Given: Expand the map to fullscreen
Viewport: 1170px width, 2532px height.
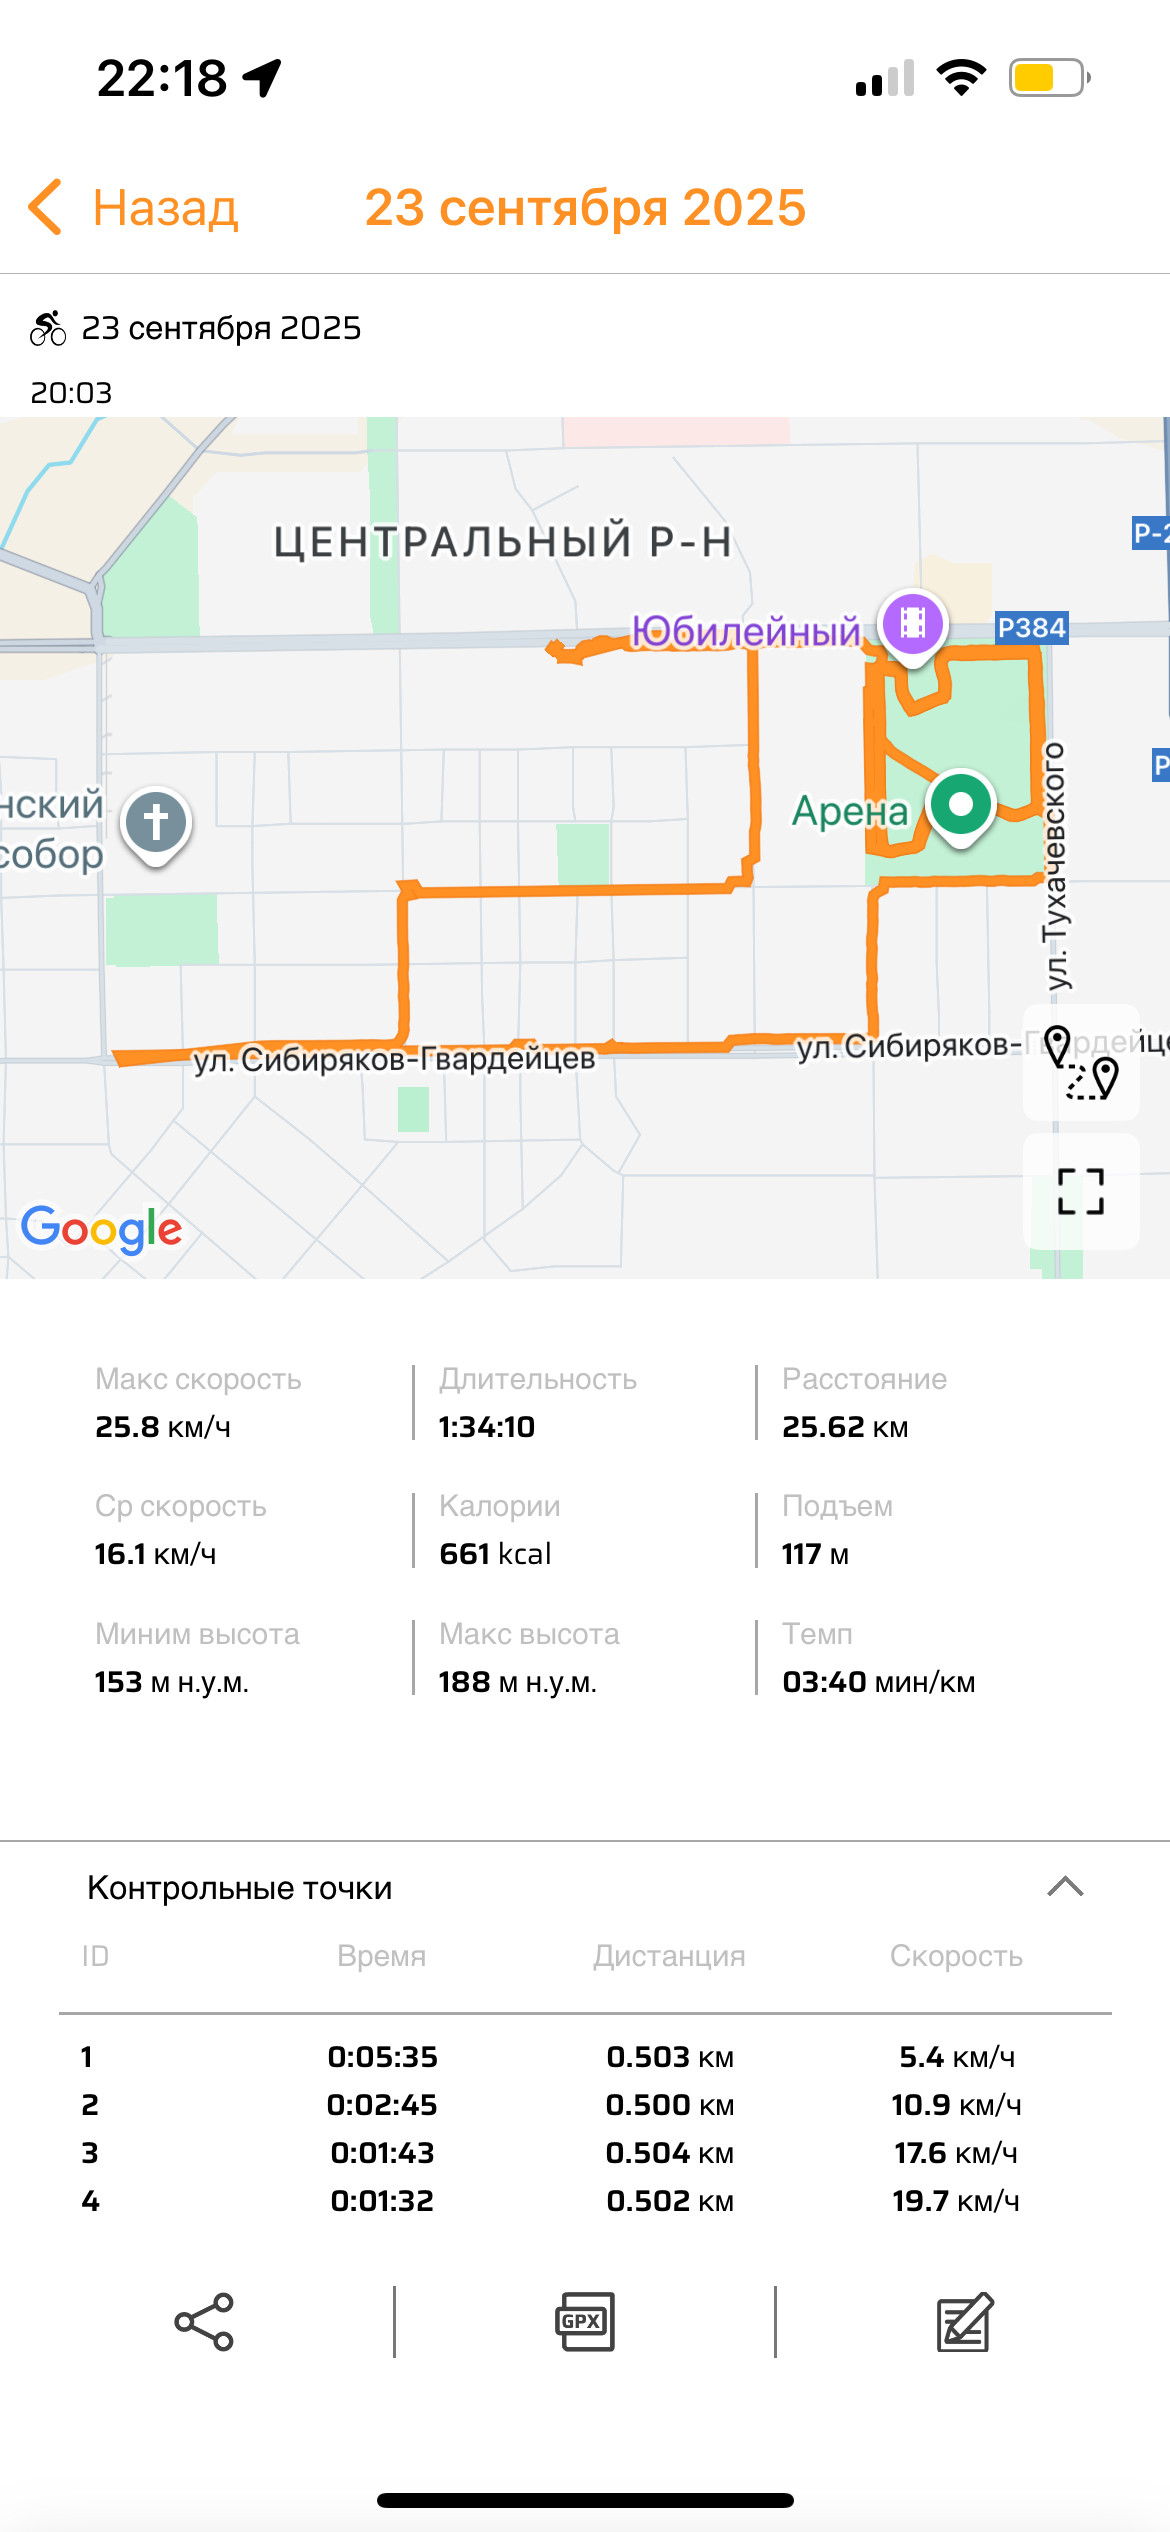Looking at the screenshot, I should (x=1081, y=1191).
